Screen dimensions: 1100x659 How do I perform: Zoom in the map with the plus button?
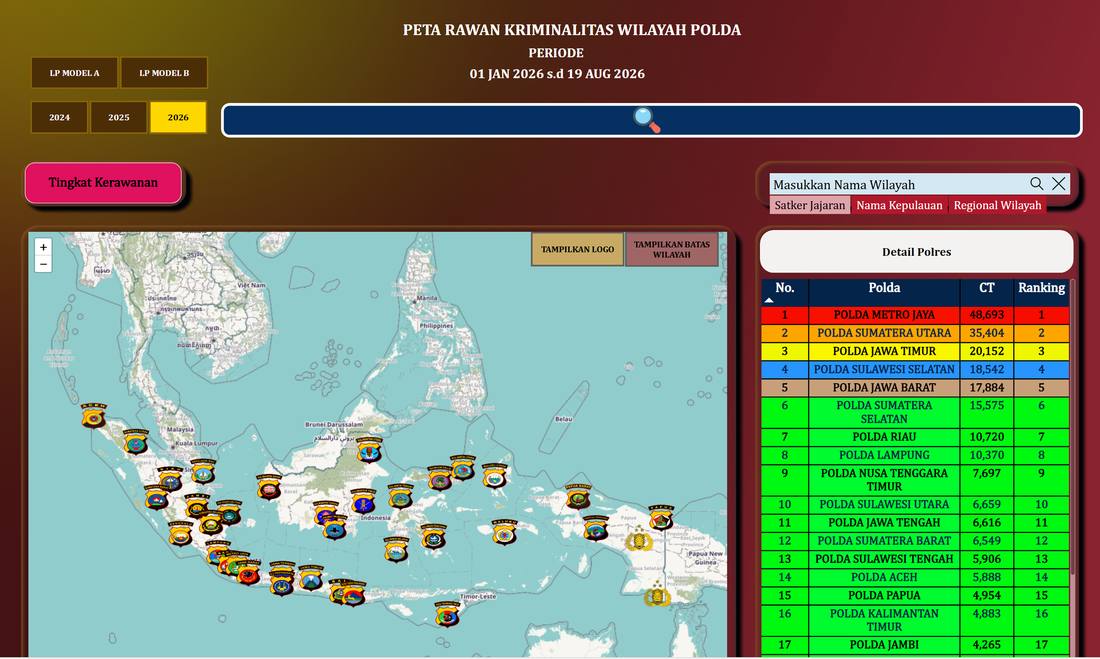click(43, 248)
